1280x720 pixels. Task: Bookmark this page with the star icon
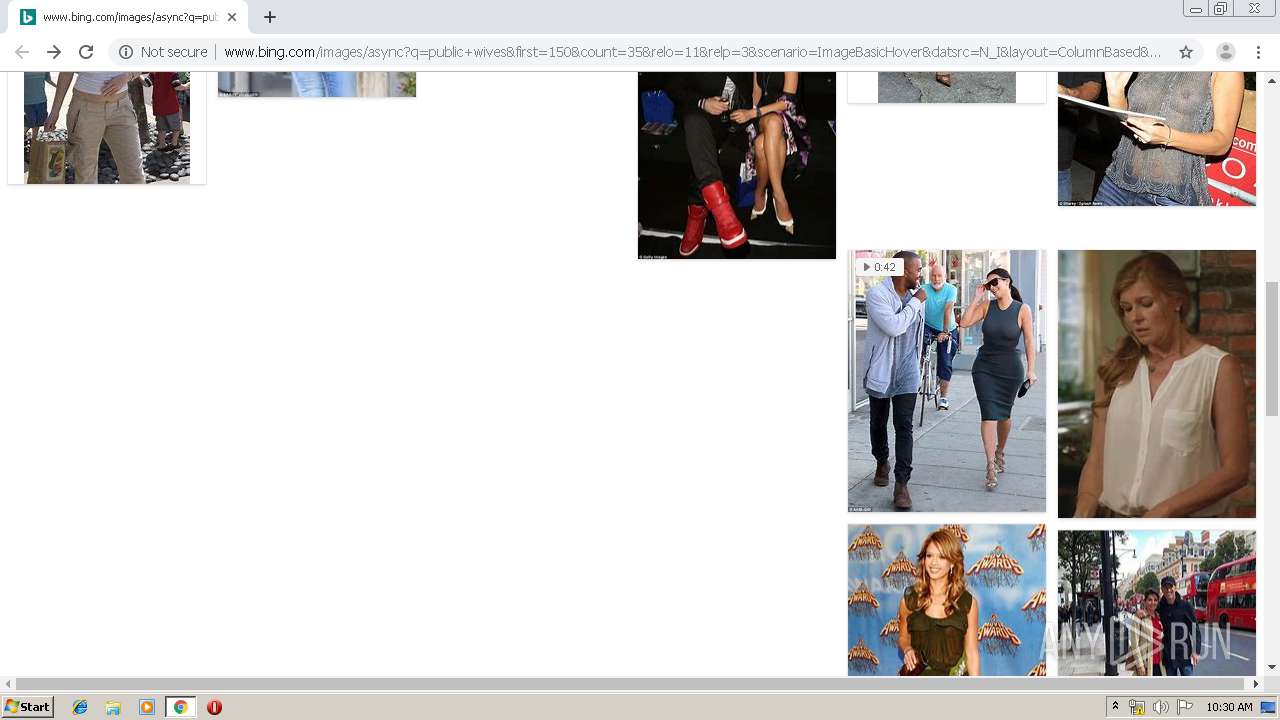(1186, 52)
